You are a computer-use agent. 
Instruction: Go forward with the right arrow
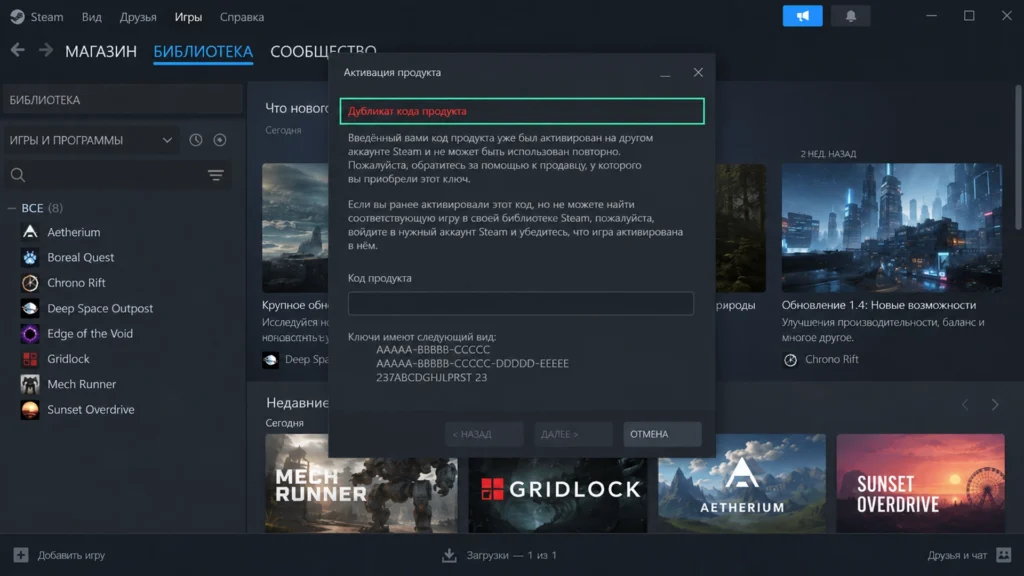click(45, 50)
